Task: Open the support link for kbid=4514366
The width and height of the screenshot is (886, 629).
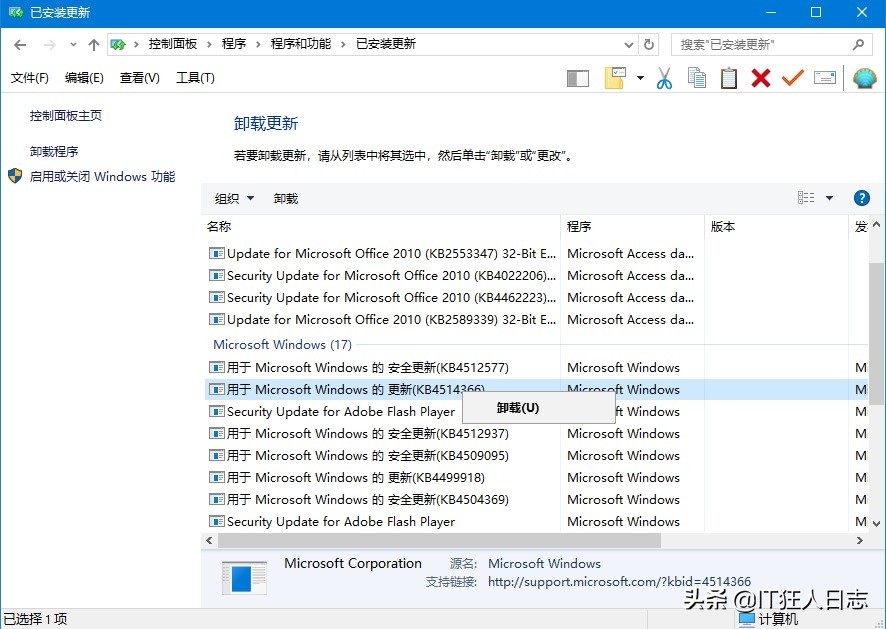Action: coord(619,581)
